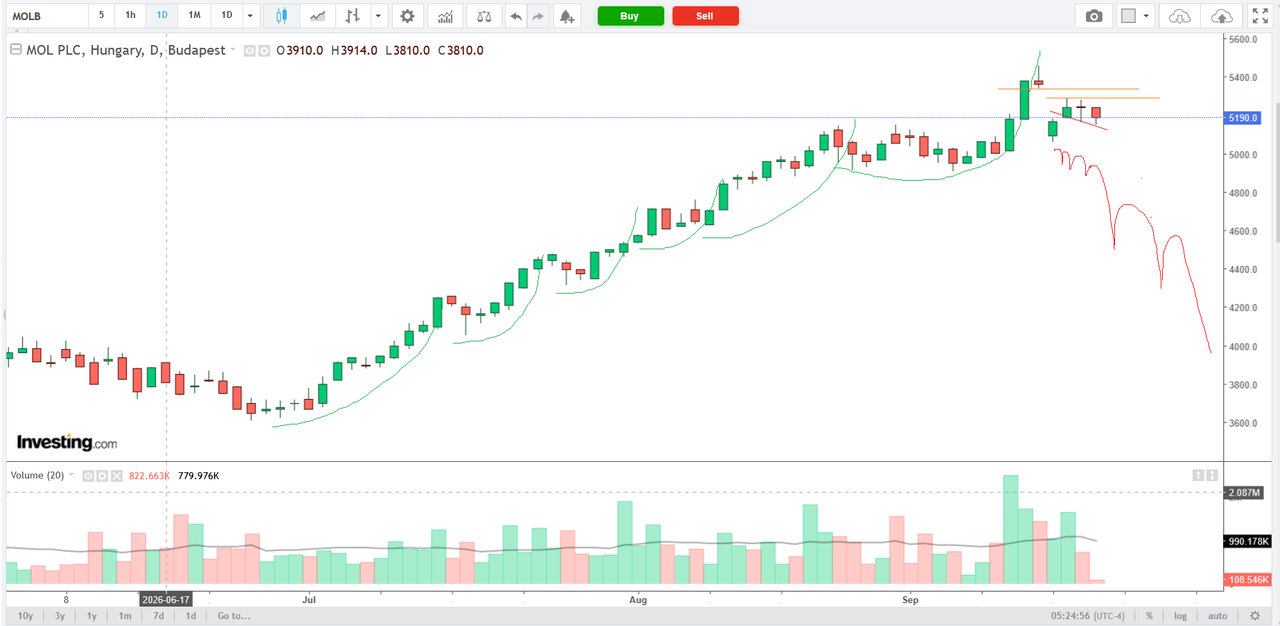Viewport: 1280px width, 626px height.
Task: Collapse the MOL PLC legend box
Action: point(15,50)
